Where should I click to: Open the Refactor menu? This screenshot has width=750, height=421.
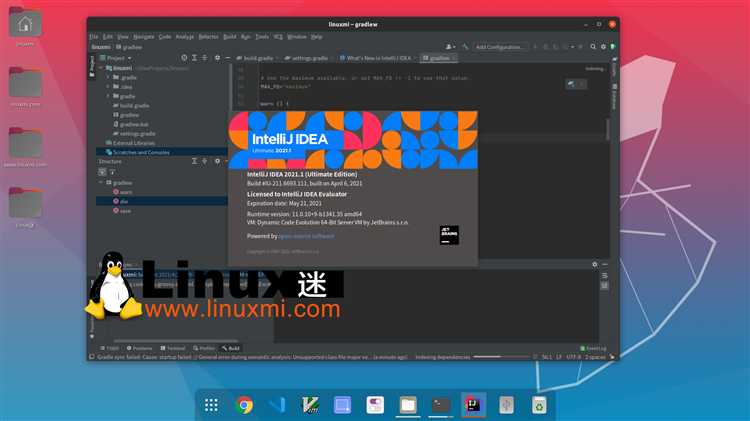coord(208,36)
